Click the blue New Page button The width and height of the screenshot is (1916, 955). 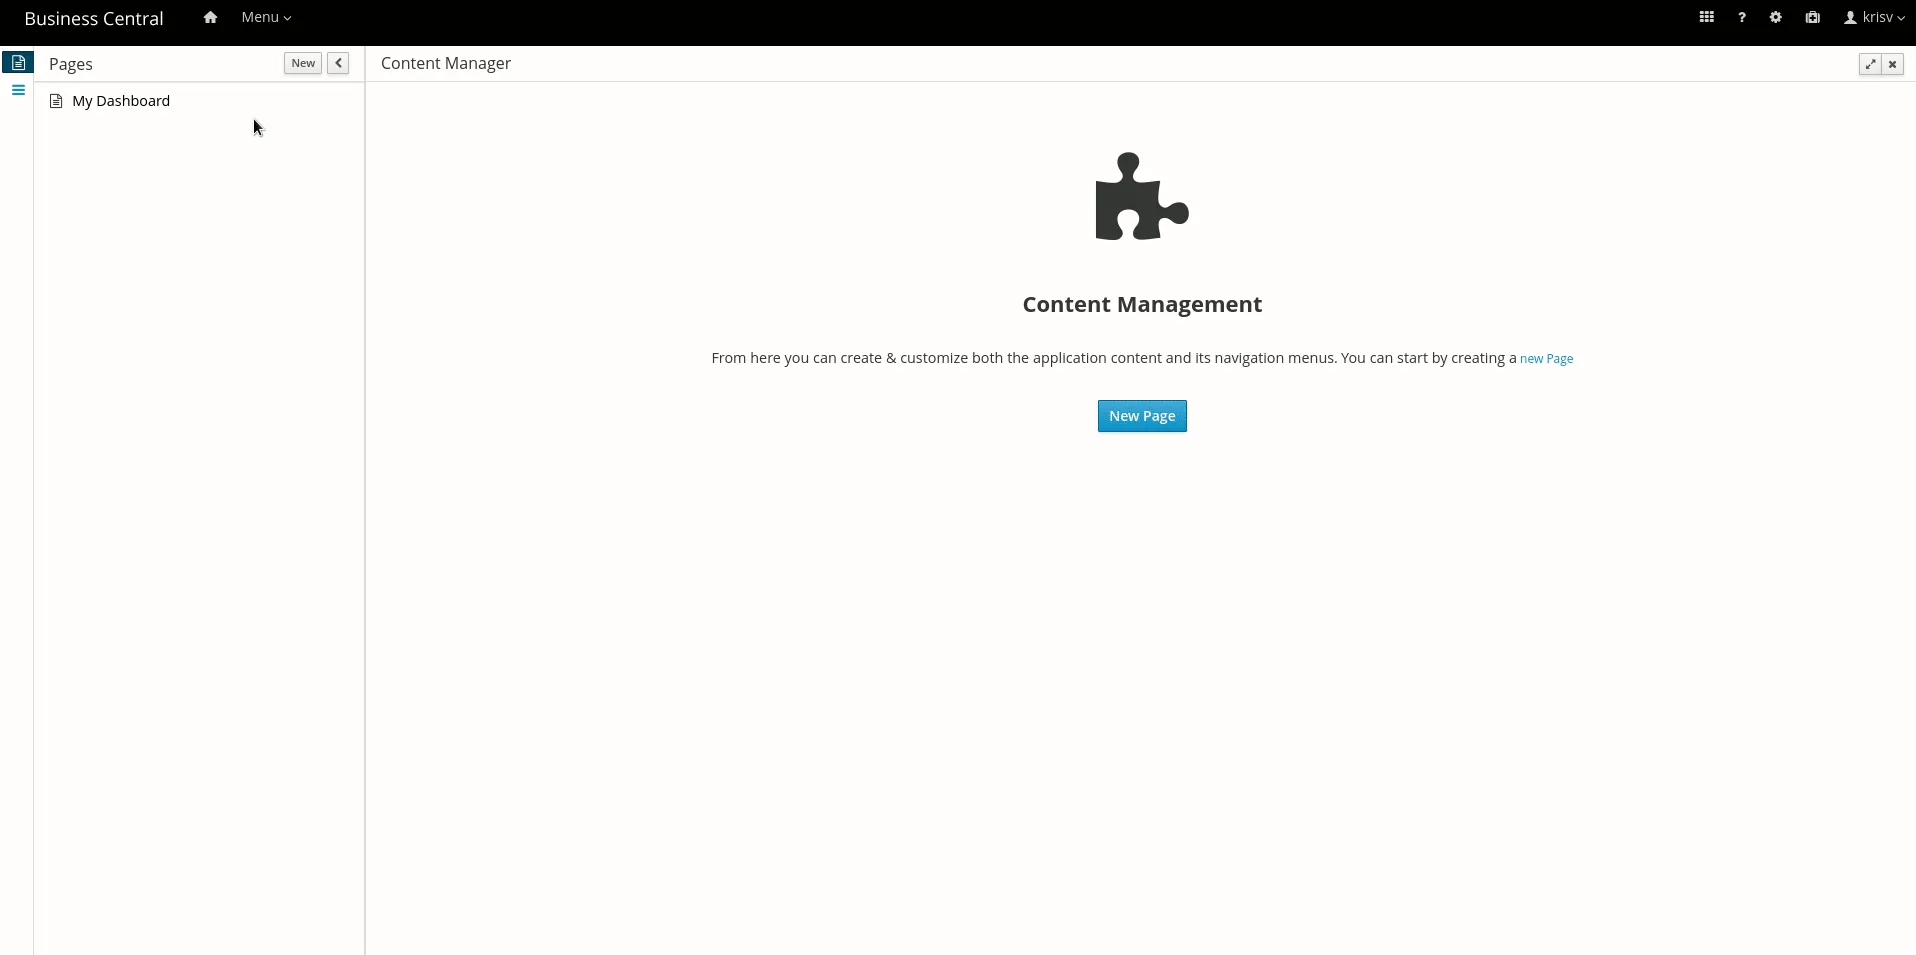(1142, 416)
